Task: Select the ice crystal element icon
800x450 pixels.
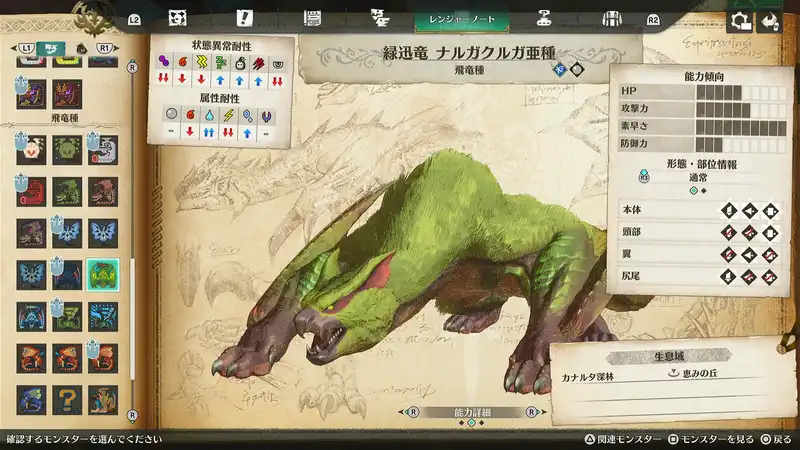Action: tap(247, 116)
